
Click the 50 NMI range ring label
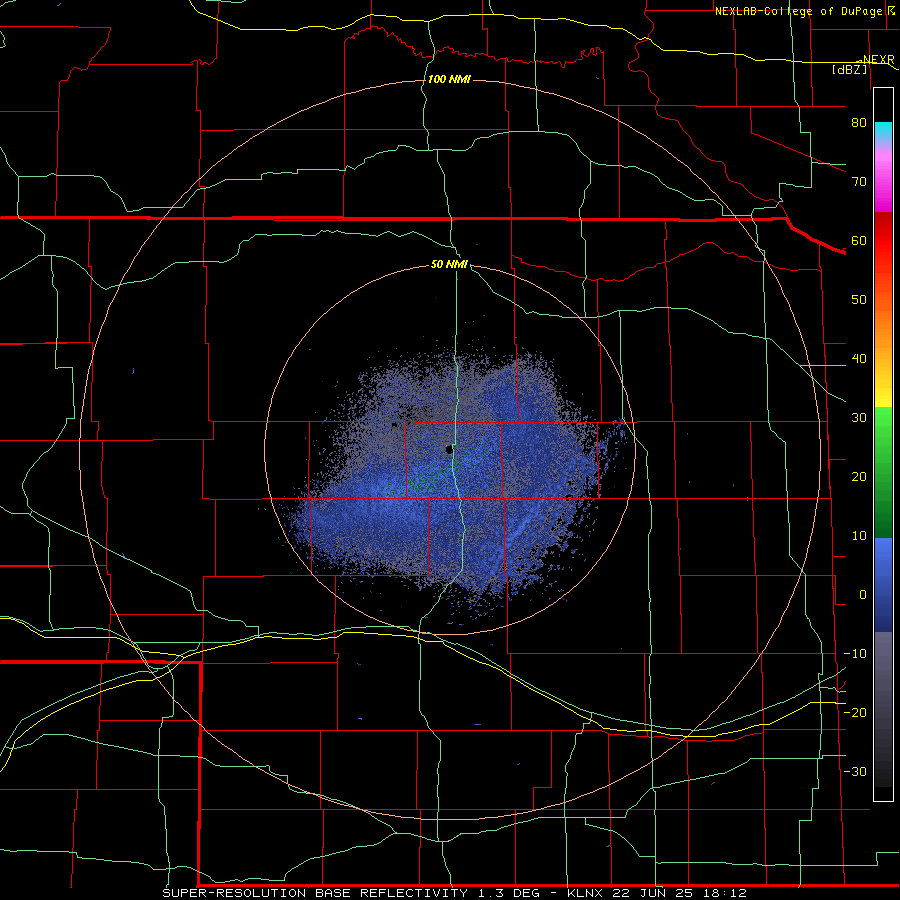tap(449, 265)
